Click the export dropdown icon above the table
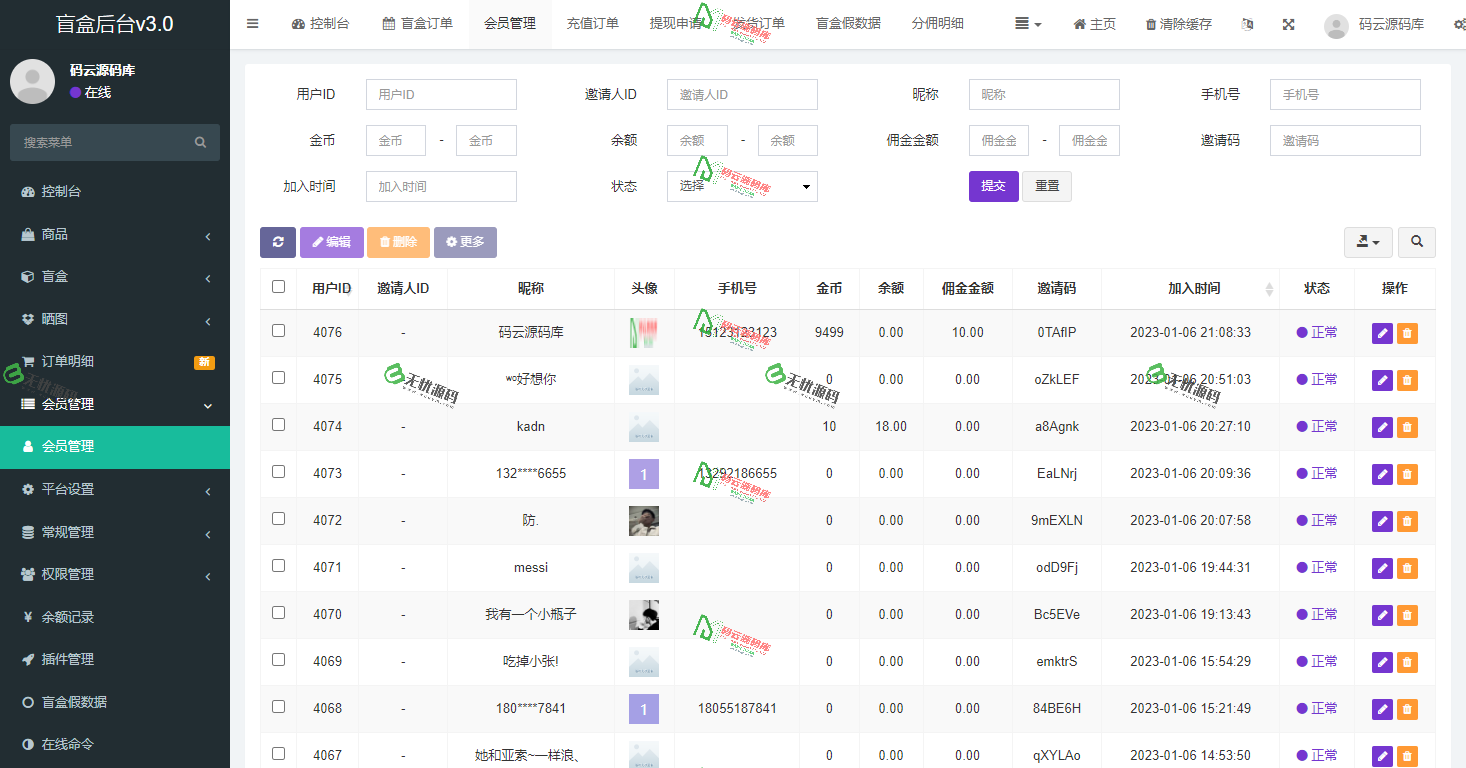Viewport: 1466px width, 768px height. pyautogui.click(x=1368, y=242)
